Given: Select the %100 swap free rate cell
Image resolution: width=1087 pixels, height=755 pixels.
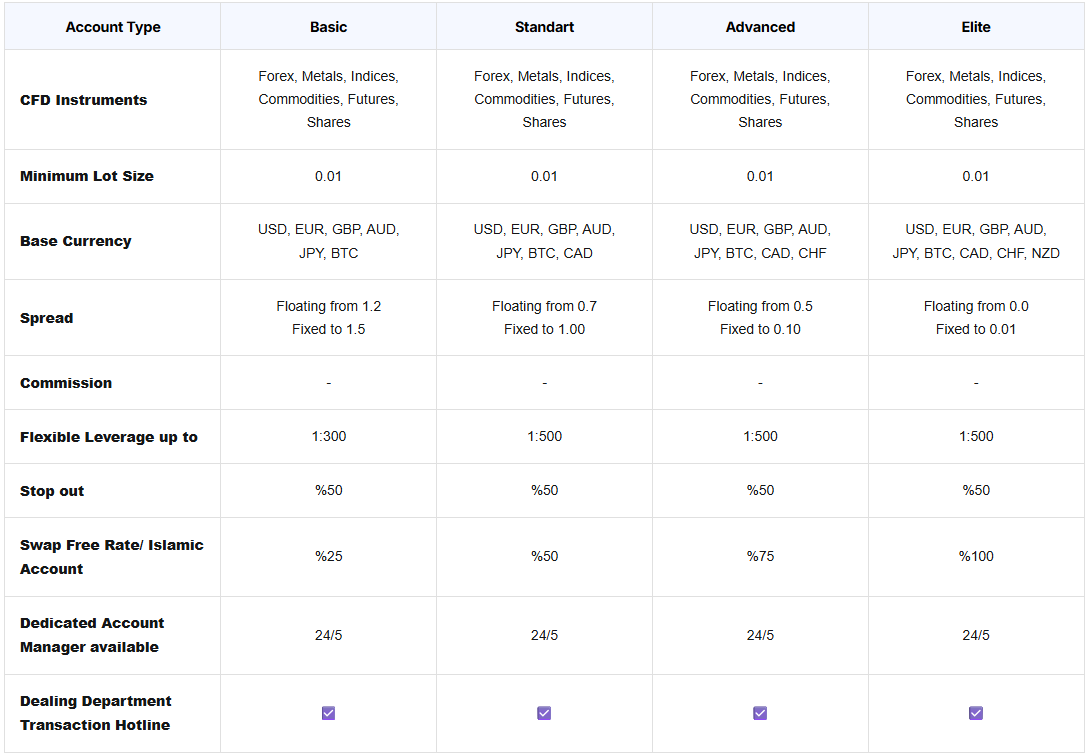Looking at the screenshot, I should coord(976,556).
